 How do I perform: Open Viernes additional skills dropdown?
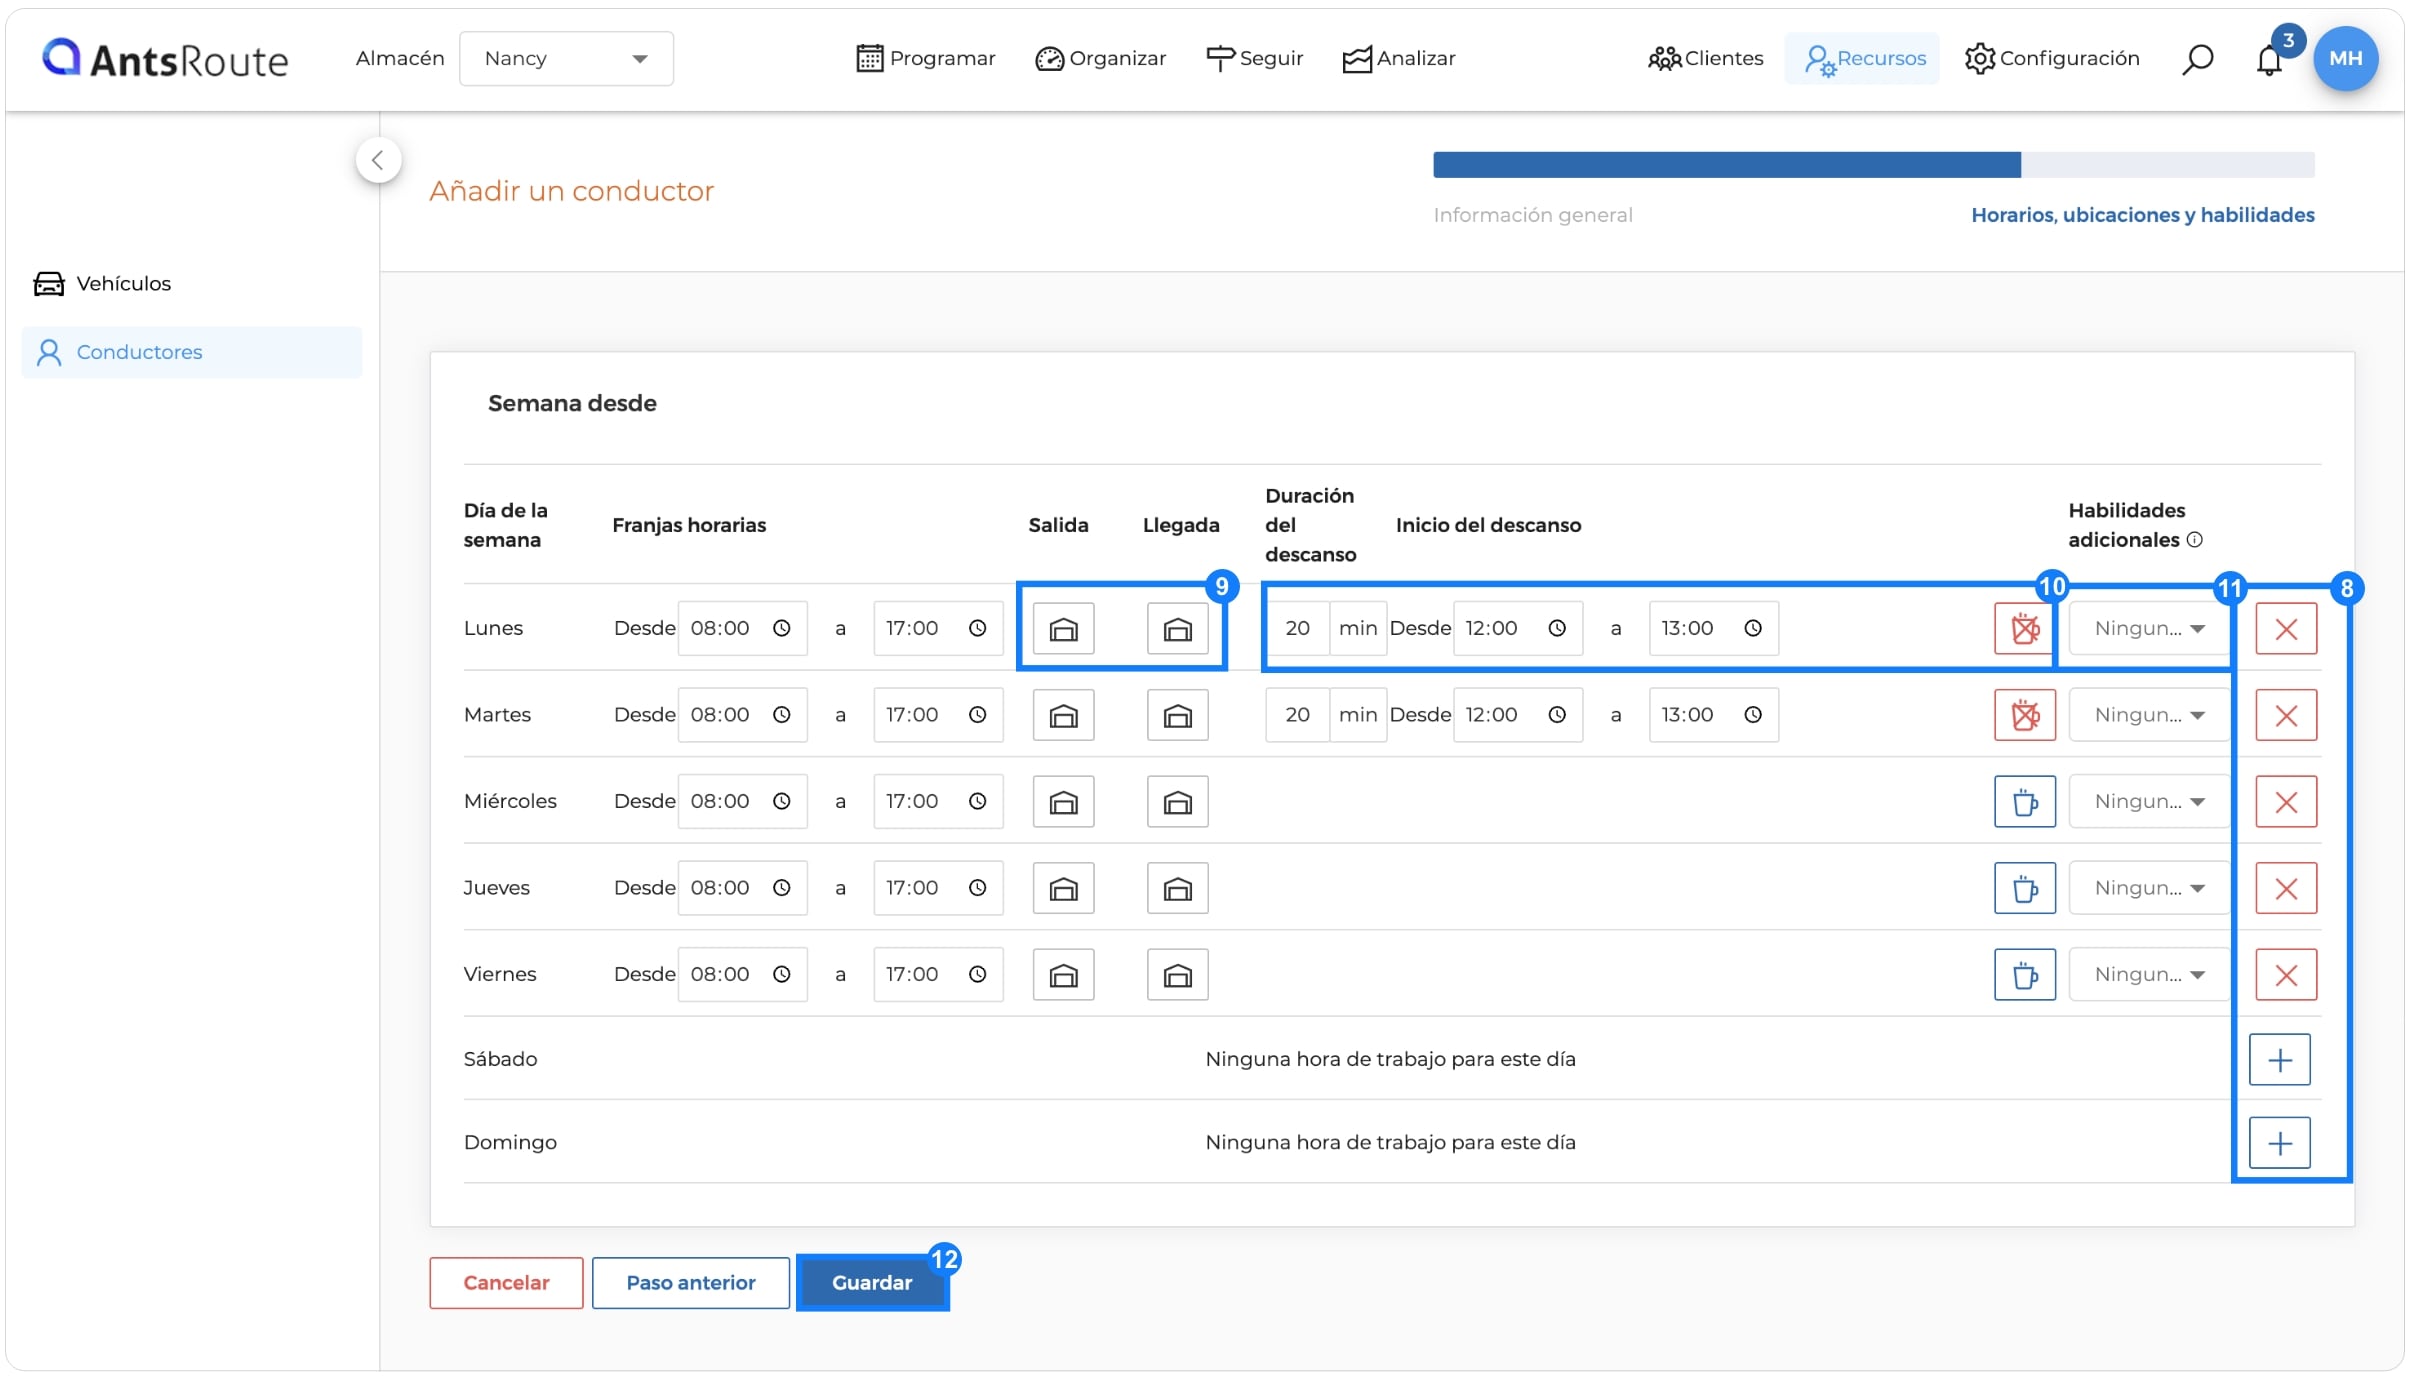point(2148,975)
